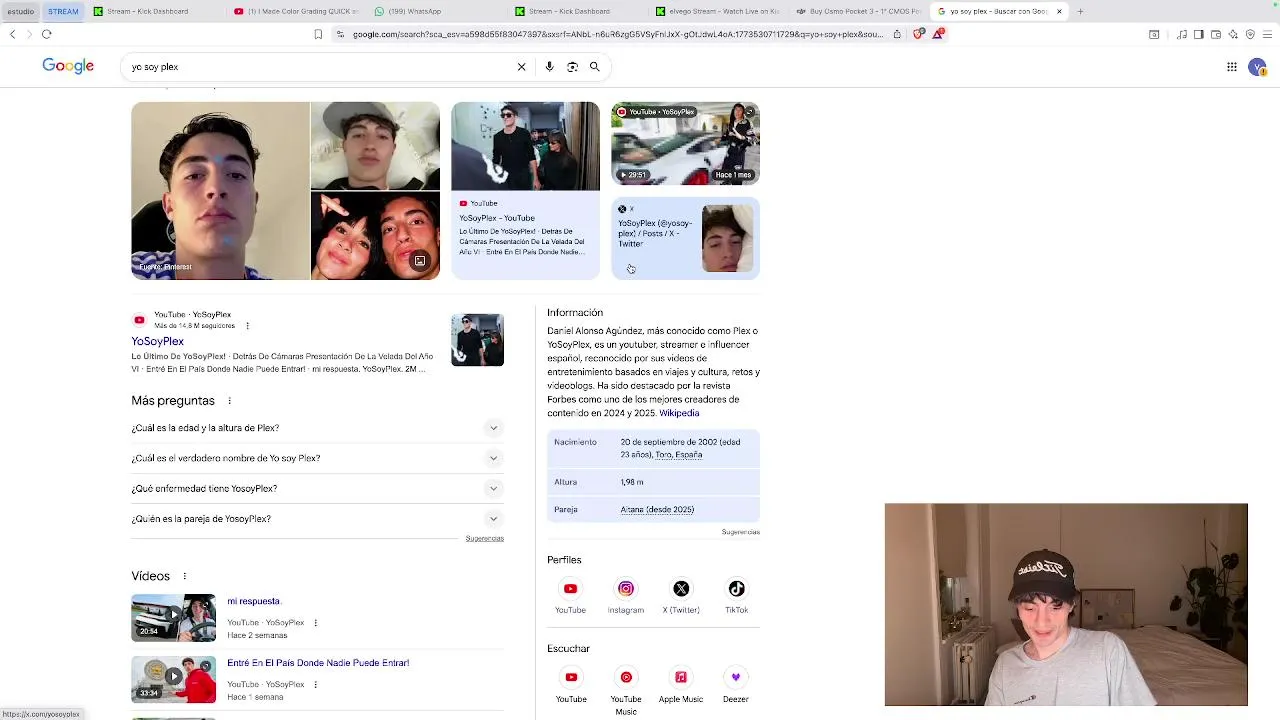
Task: Open Brave VPN shield icon
Action: [1250, 34]
